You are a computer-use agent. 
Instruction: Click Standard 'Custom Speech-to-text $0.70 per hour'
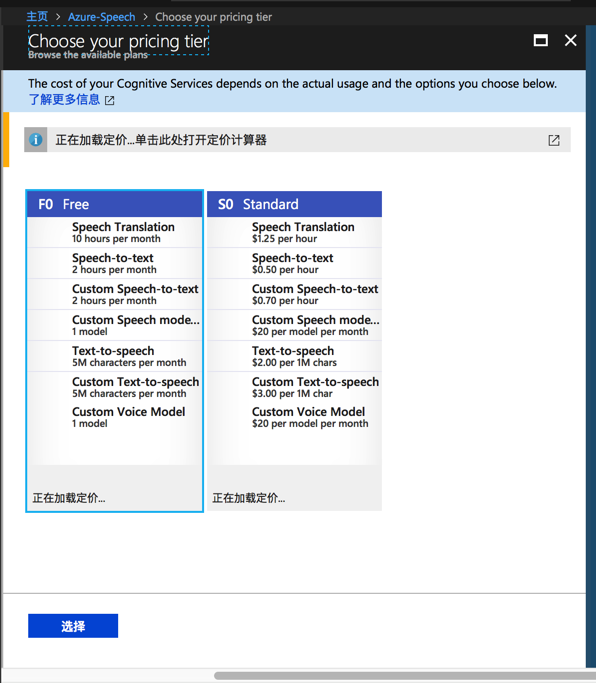pyautogui.click(x=295, y=294)
